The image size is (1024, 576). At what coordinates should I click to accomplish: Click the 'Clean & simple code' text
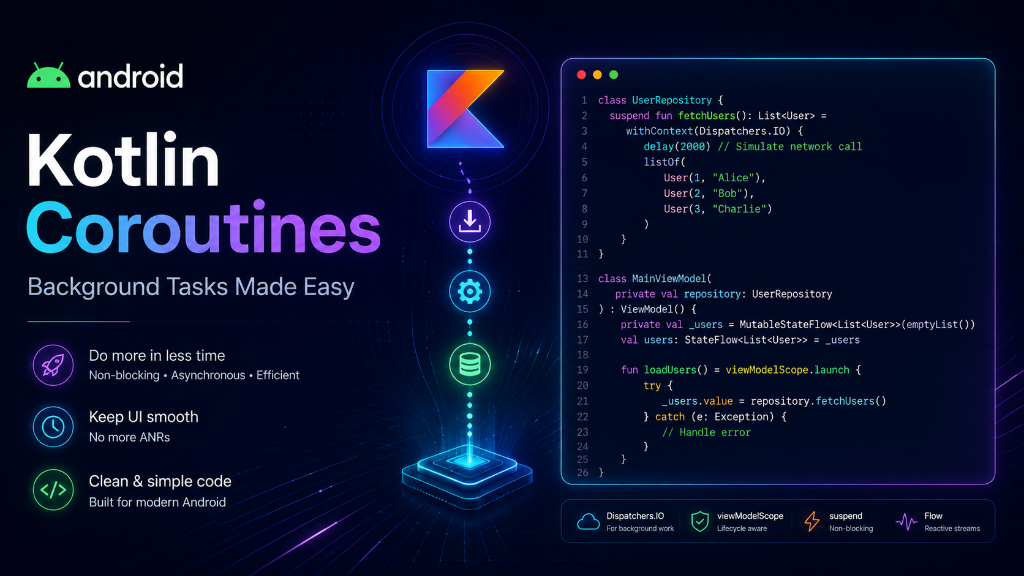pos(160,481)
